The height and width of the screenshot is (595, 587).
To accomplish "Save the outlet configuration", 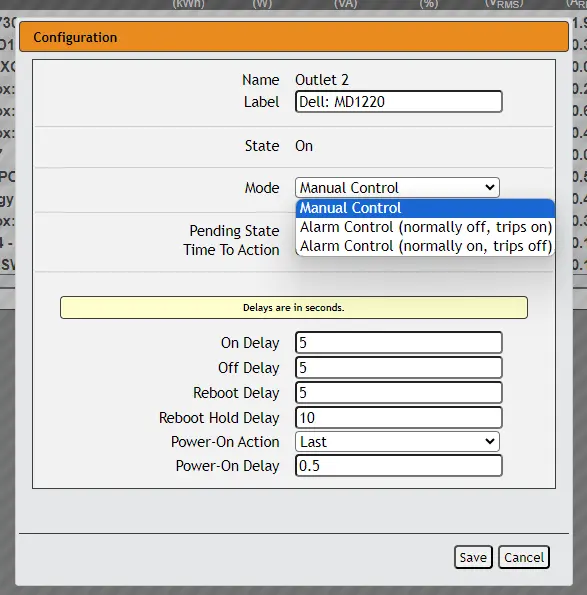I will tap(473, 557).
